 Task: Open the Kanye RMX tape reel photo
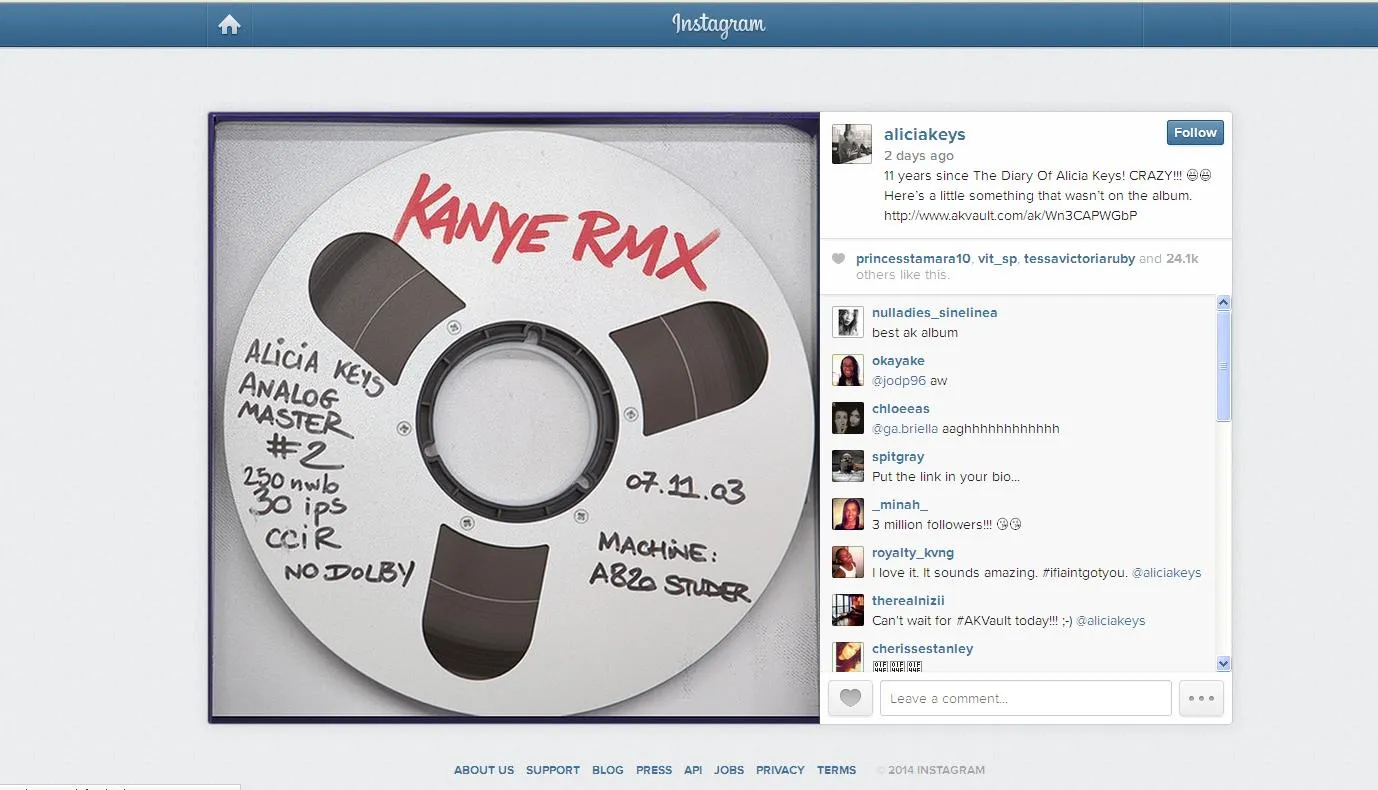[514, 417]
